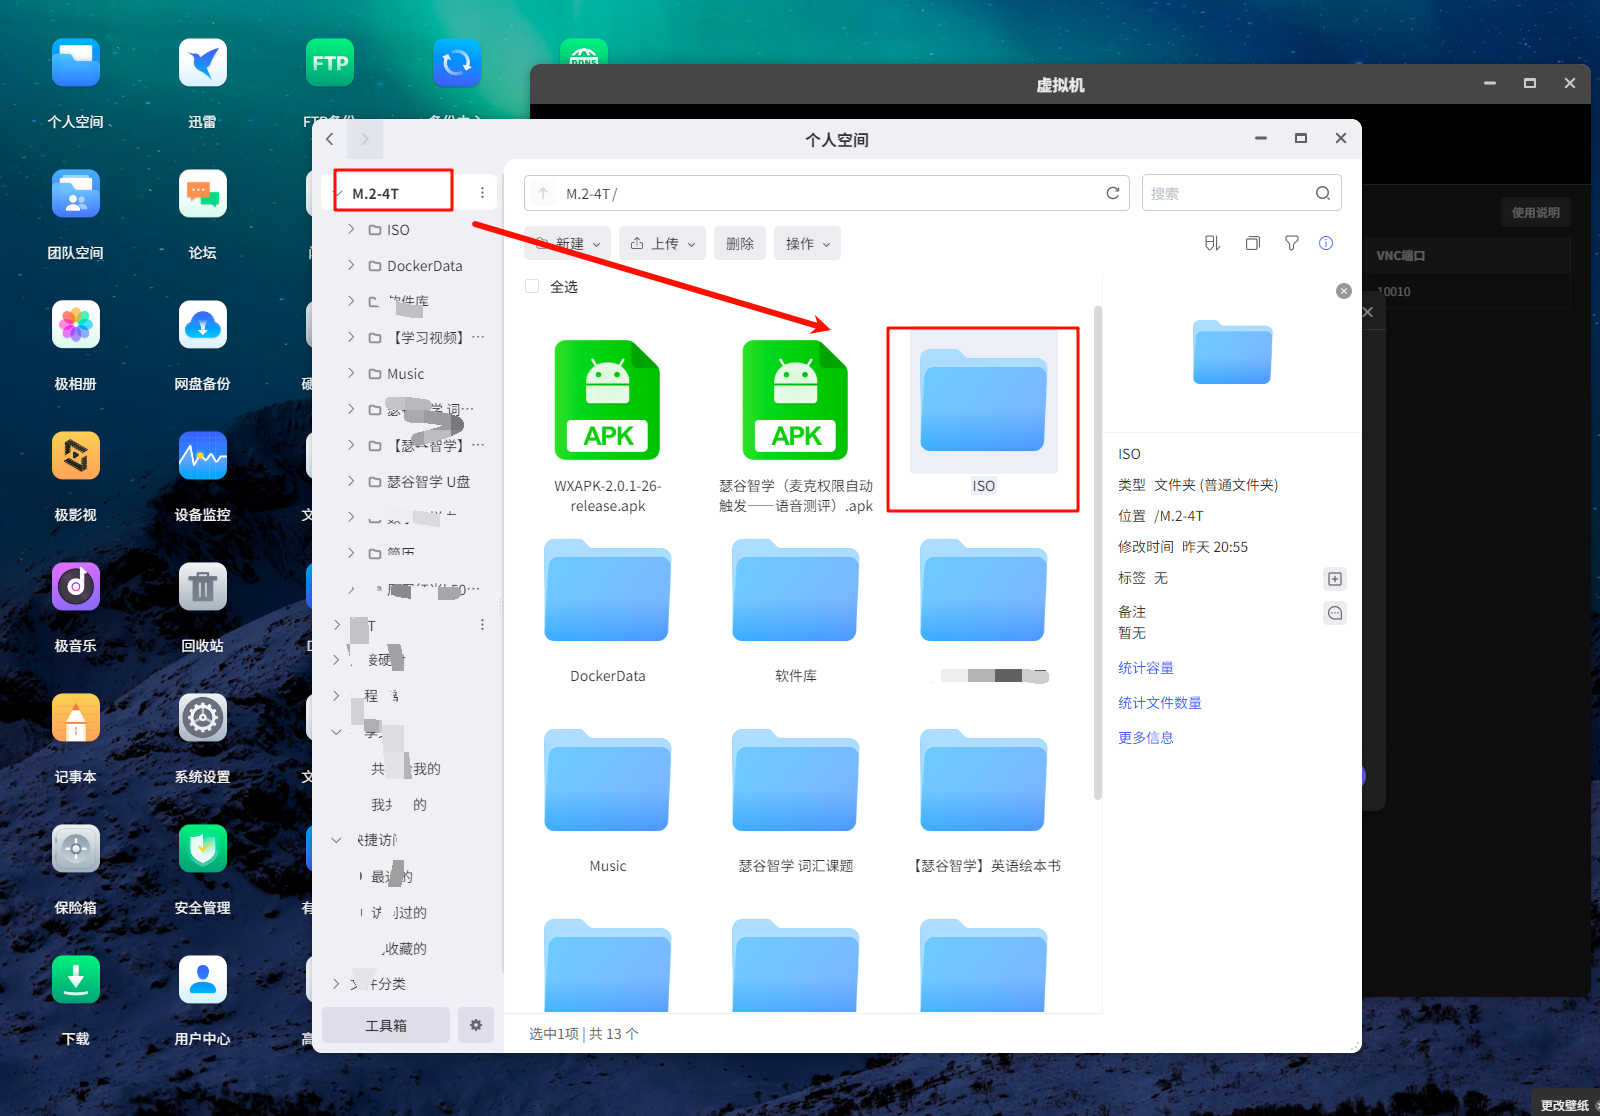Open the 操作 actions menu

point(807,243)
